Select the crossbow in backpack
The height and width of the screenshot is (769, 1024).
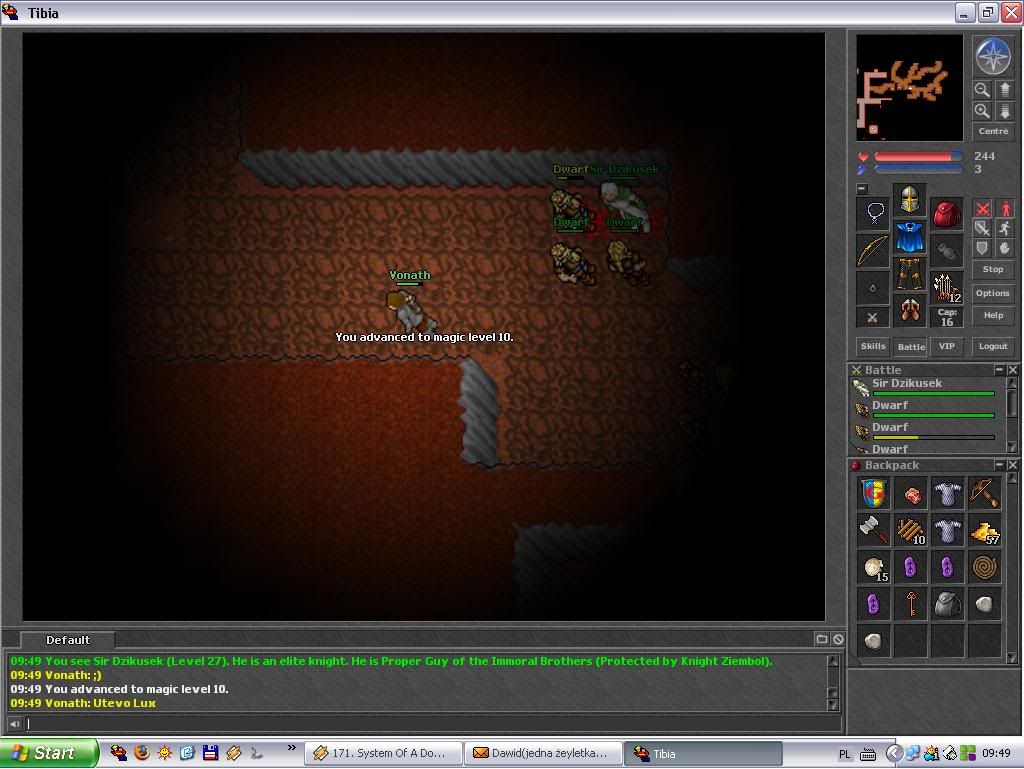coord(984,494)
